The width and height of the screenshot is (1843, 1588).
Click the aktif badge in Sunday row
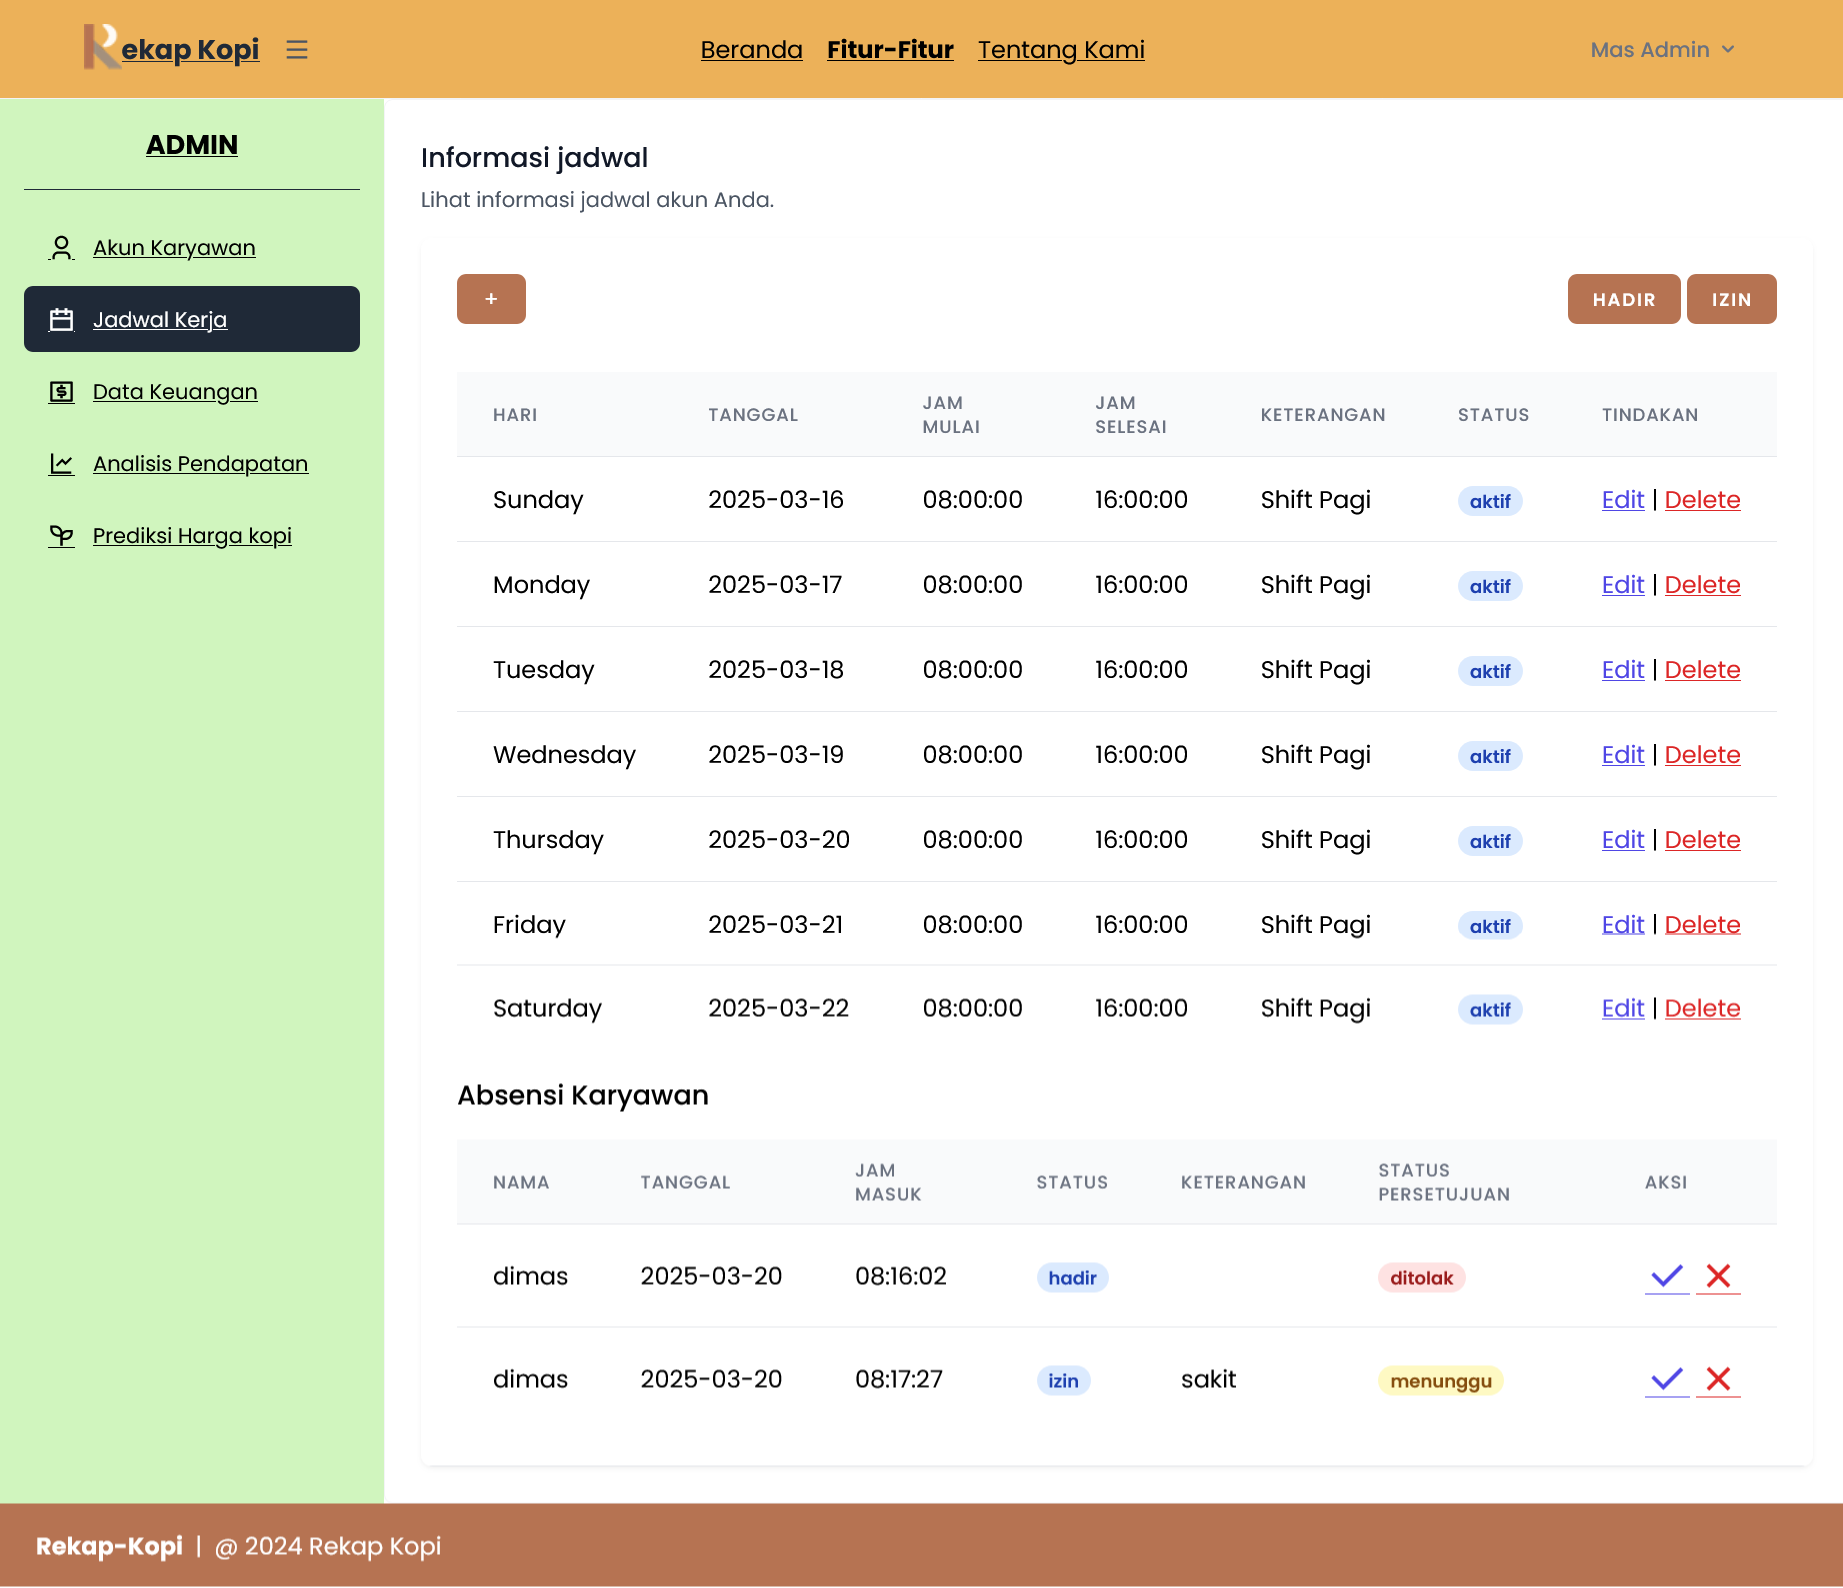(x=1490, y=501)
